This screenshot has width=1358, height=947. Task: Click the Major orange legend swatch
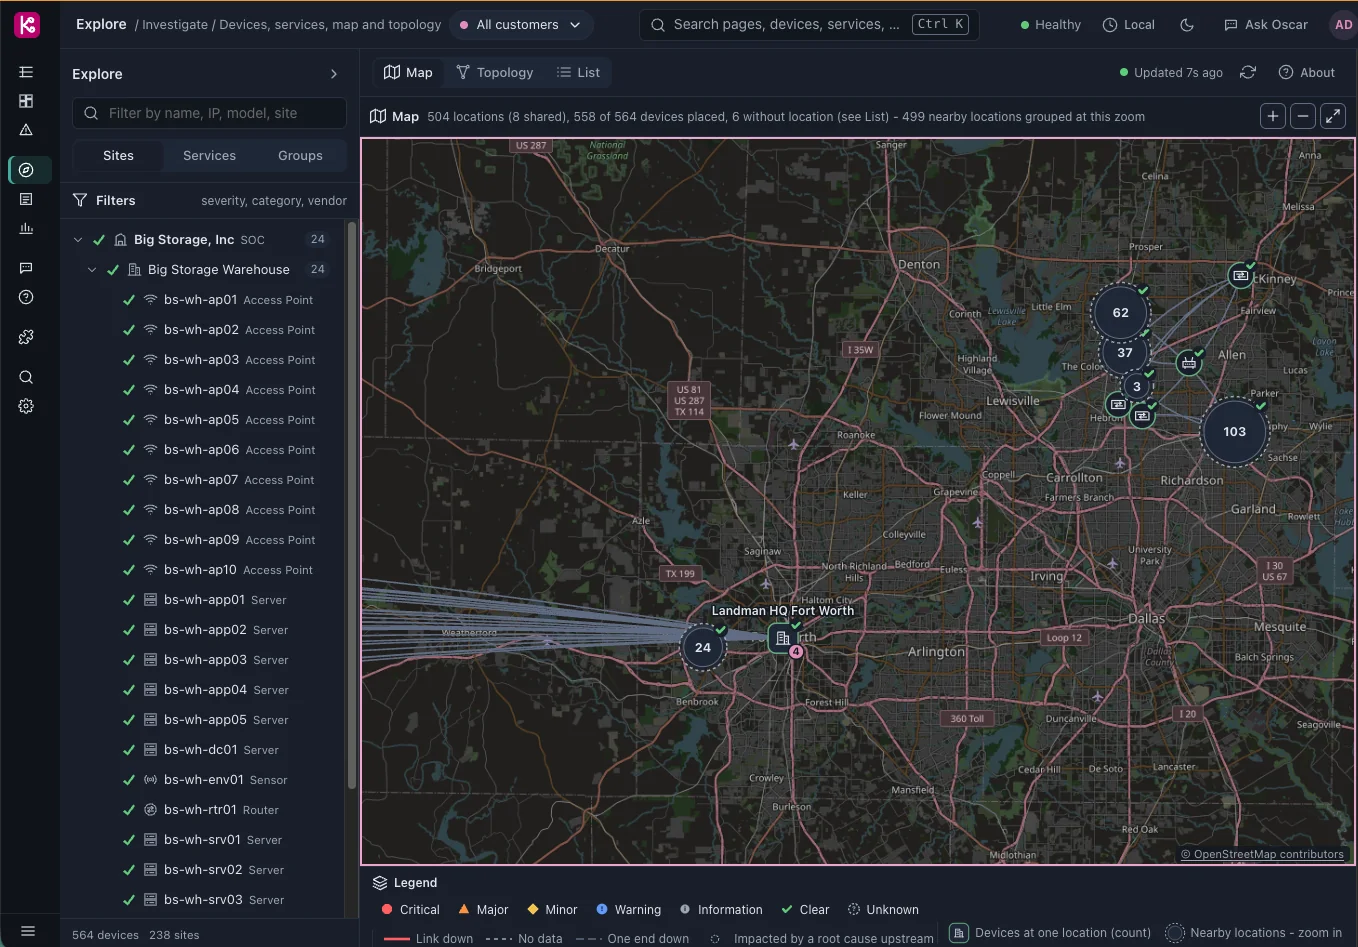[464, 910]
